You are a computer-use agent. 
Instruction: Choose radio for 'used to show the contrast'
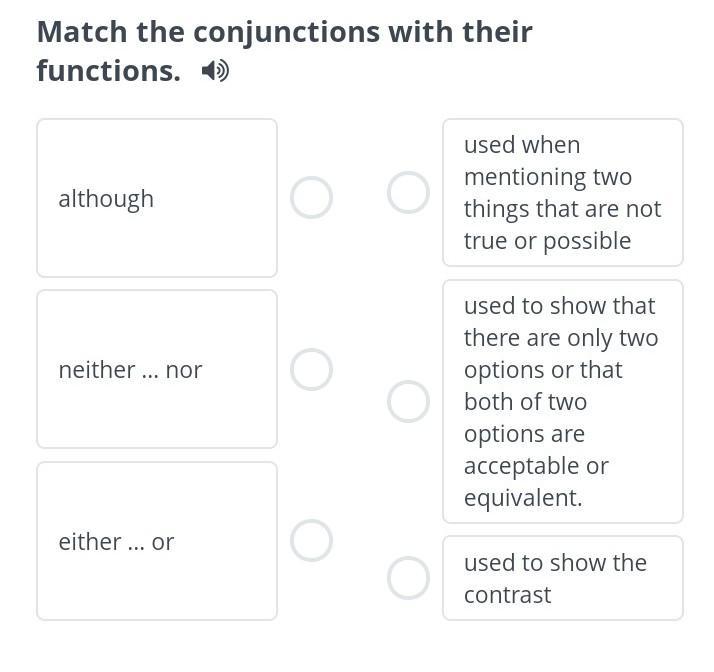click(x=408, y=578)
